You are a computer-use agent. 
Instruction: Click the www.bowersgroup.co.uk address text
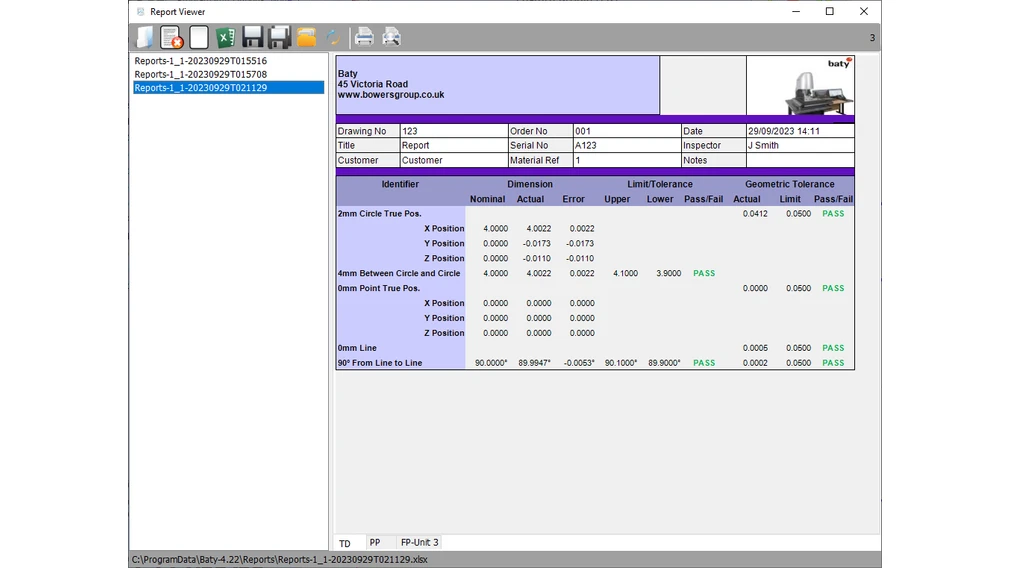coord(391,95)
